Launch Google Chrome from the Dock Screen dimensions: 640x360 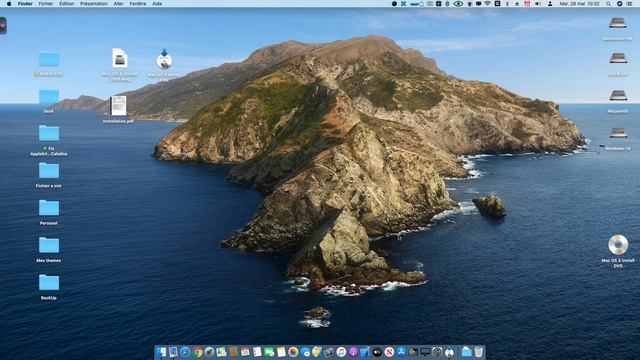(x=198, y=352)
